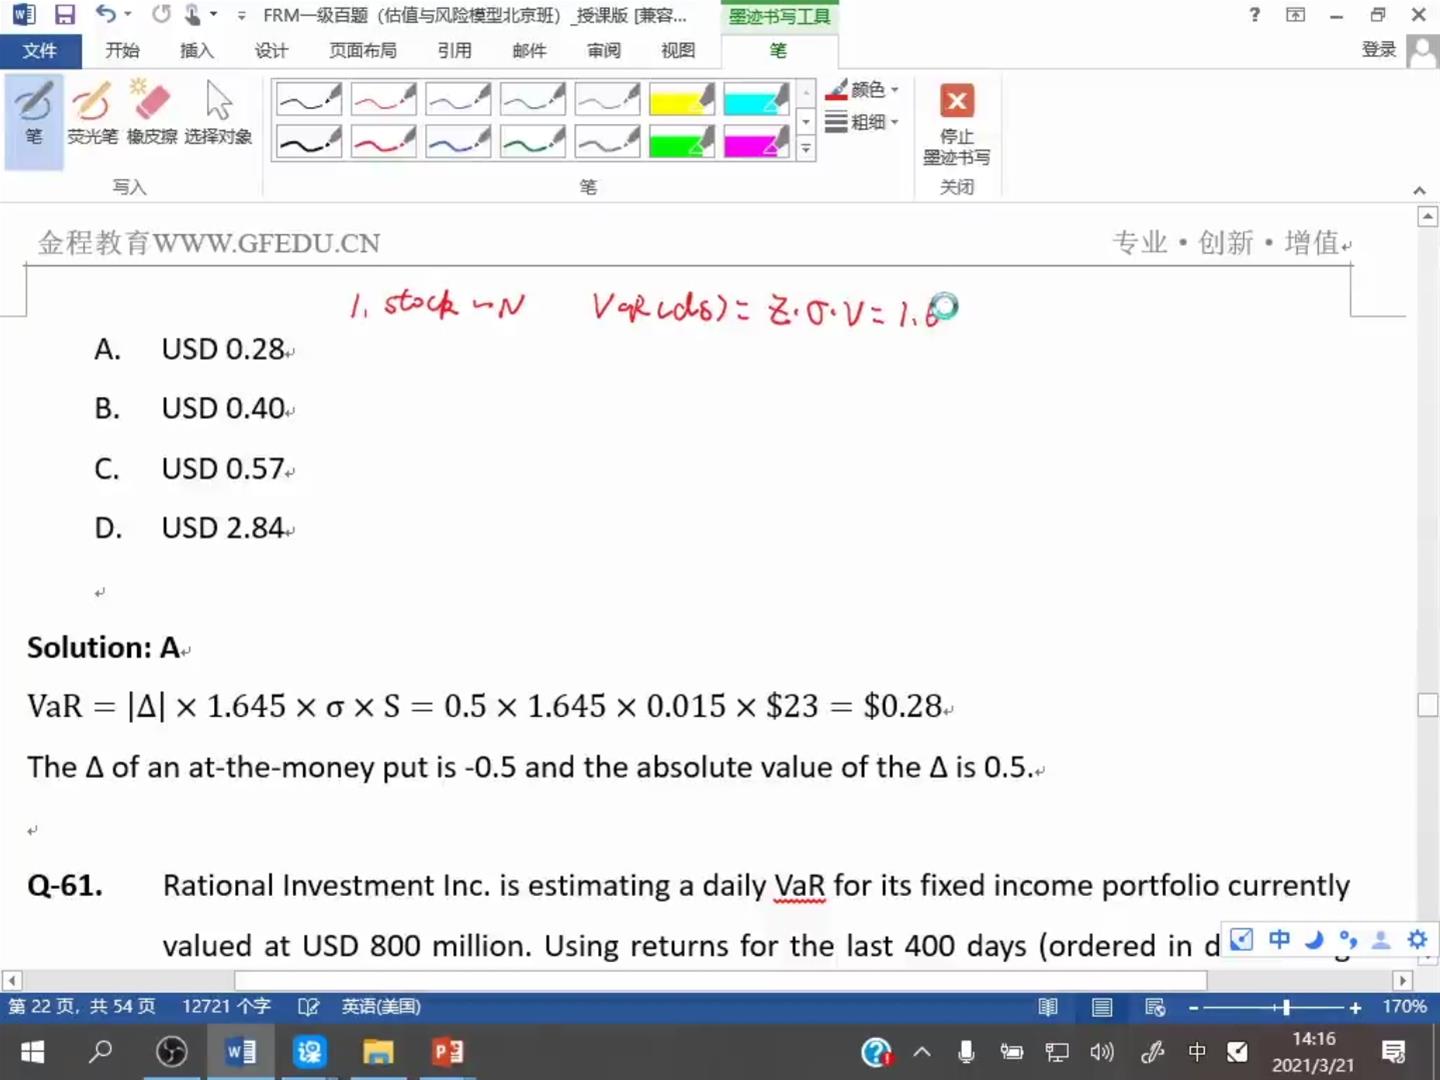
Task: Switch to the 橡皮擦 eraser tool
Action: [x=152, y=113]
